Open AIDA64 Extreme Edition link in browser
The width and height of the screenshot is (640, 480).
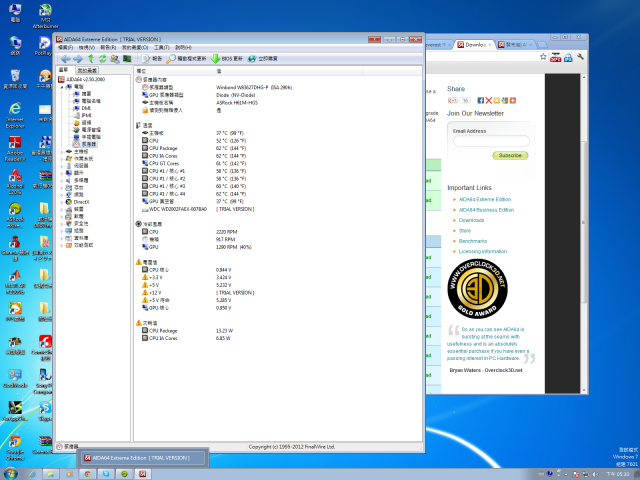click(x=484, y=200)
